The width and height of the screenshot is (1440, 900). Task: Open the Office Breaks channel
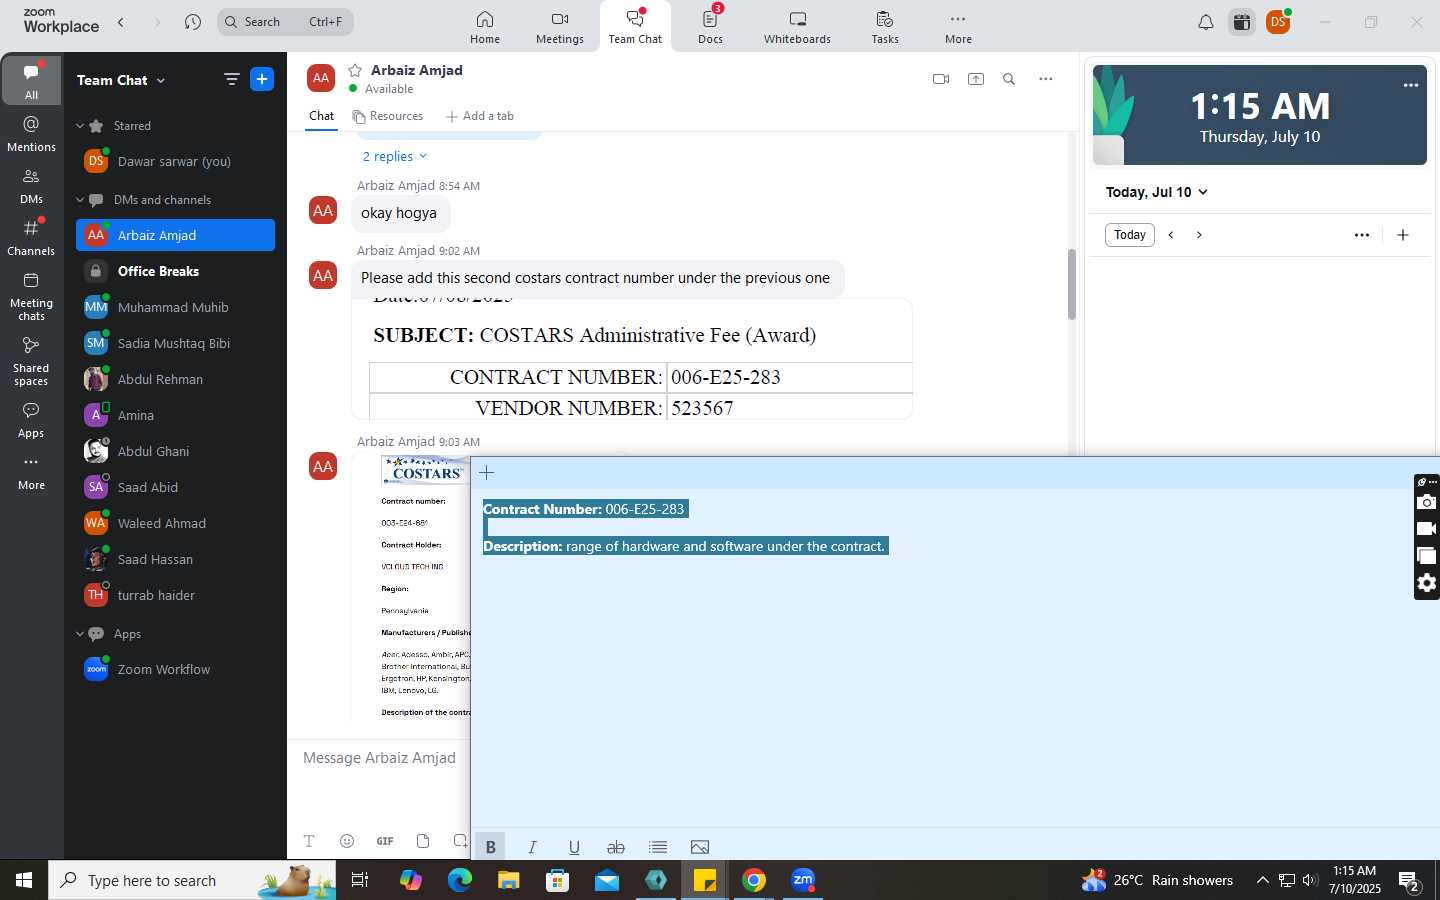point(175,271)
